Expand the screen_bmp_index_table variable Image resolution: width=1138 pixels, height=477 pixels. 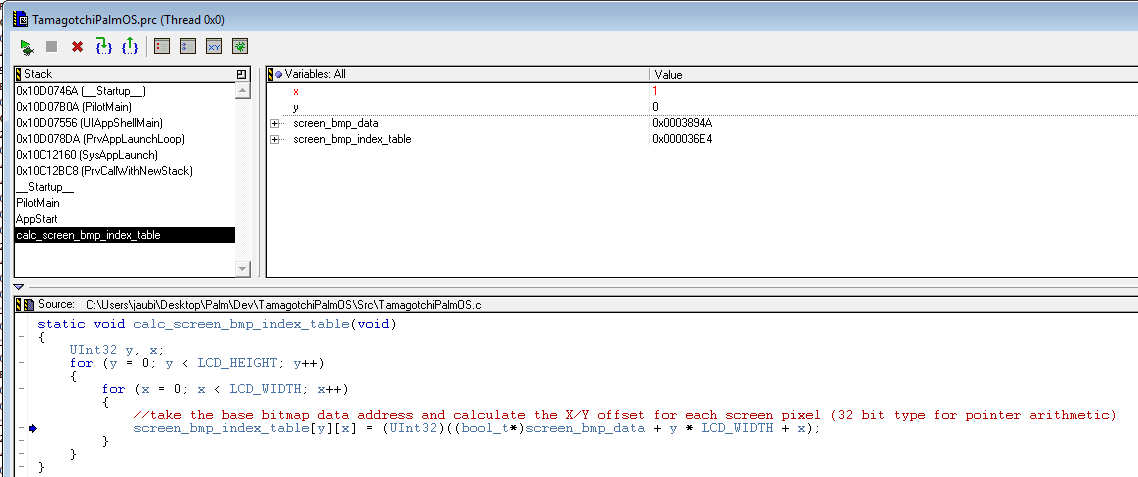coord(274,139)
